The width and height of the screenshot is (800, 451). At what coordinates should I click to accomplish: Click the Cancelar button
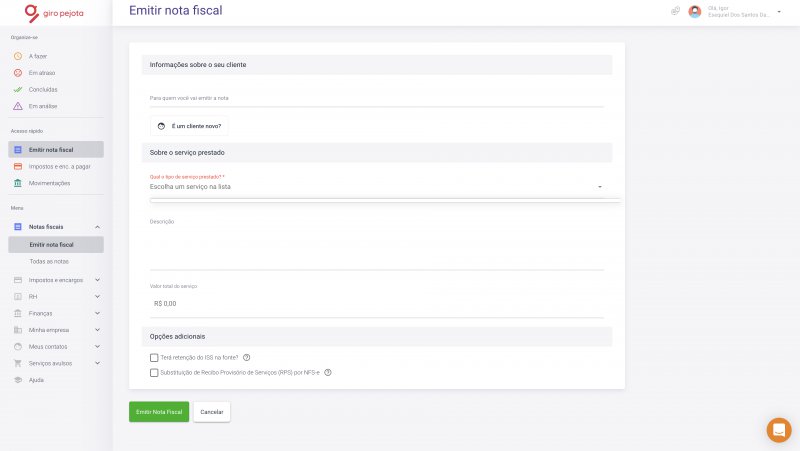coord(212,412)
